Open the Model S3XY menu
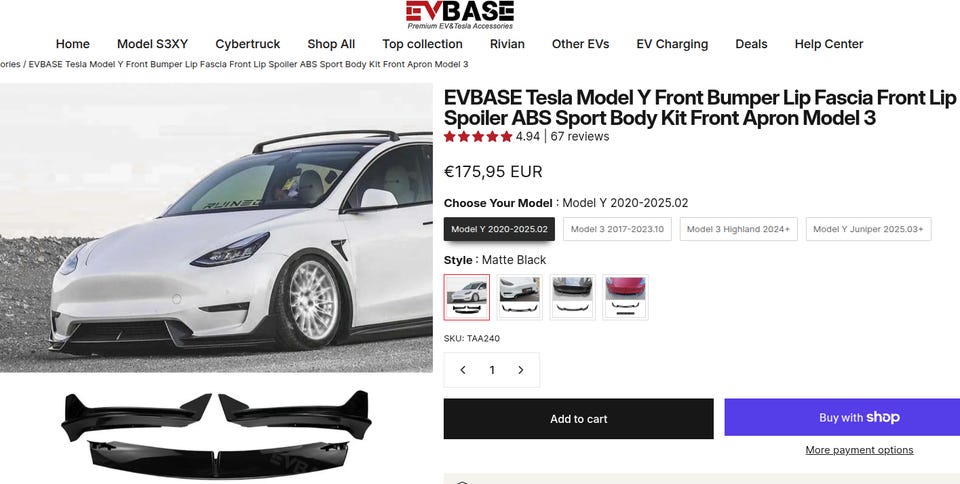 pyautogui.click(x=152, y=44)
